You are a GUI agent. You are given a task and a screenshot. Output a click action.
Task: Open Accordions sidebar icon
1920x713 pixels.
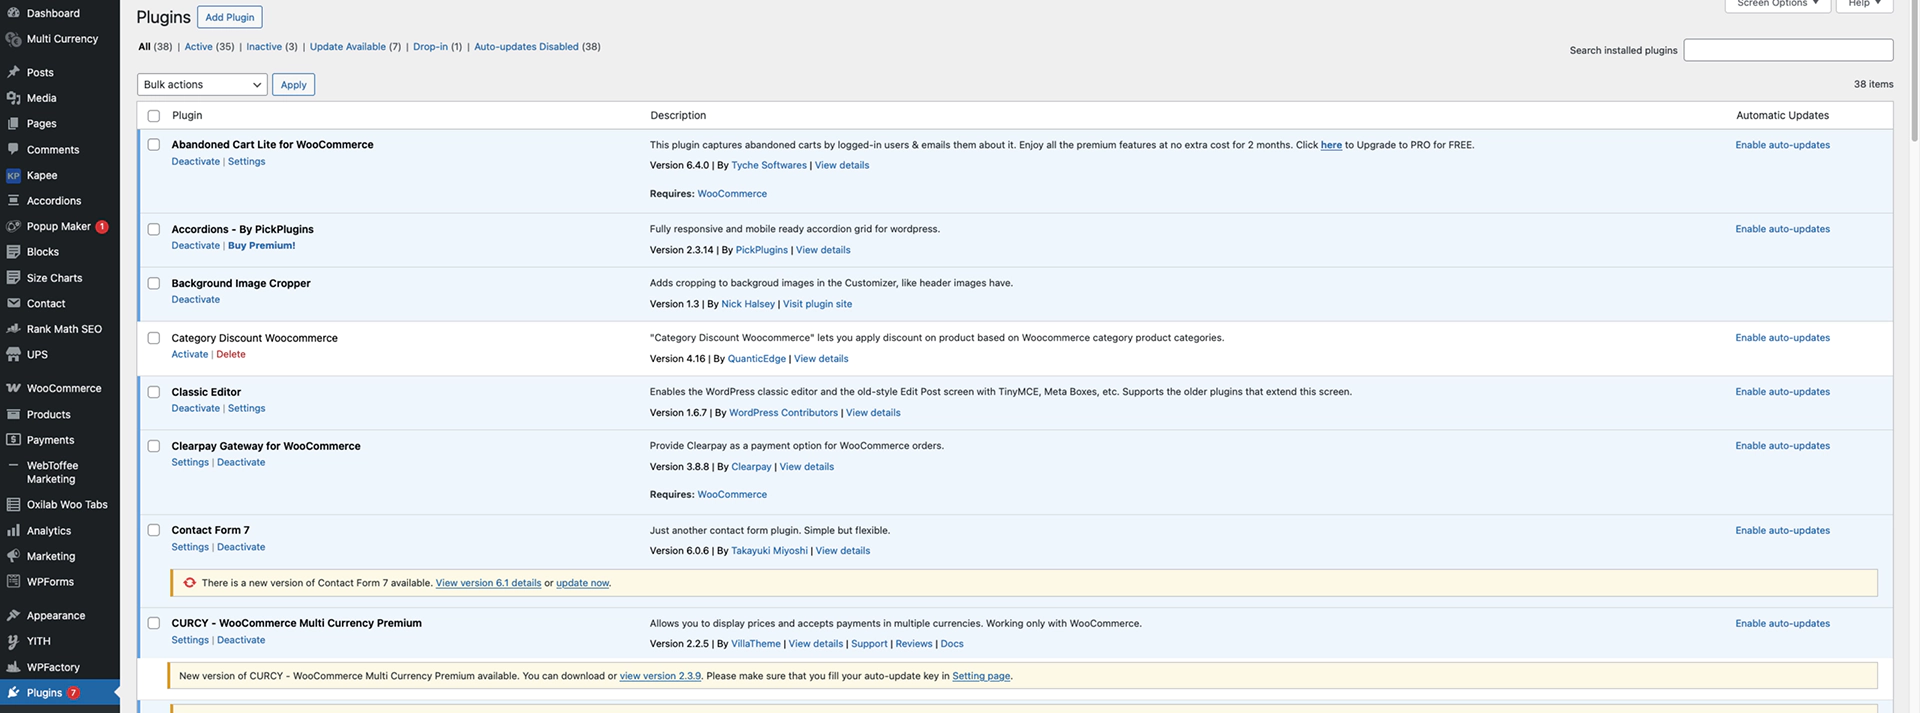[x=13, y=201]
